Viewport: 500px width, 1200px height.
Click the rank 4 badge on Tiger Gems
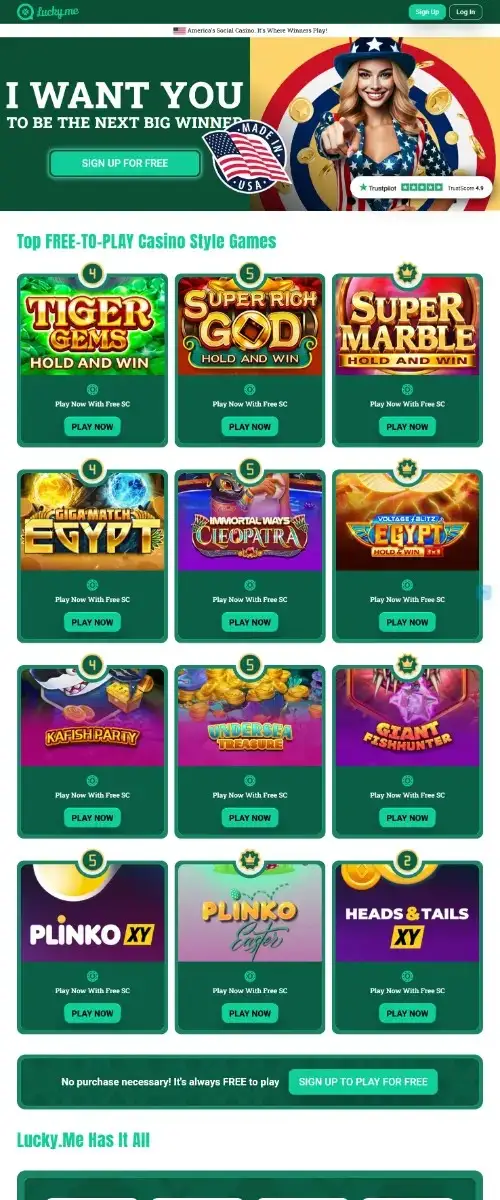(x=92, y=273)
